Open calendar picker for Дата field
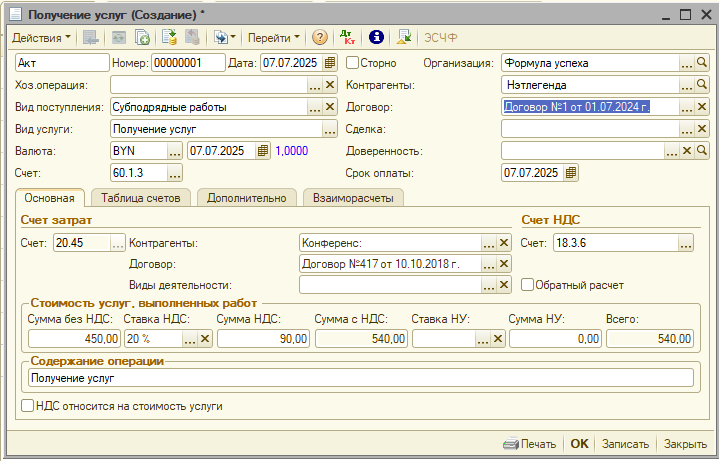 point(329,63)
